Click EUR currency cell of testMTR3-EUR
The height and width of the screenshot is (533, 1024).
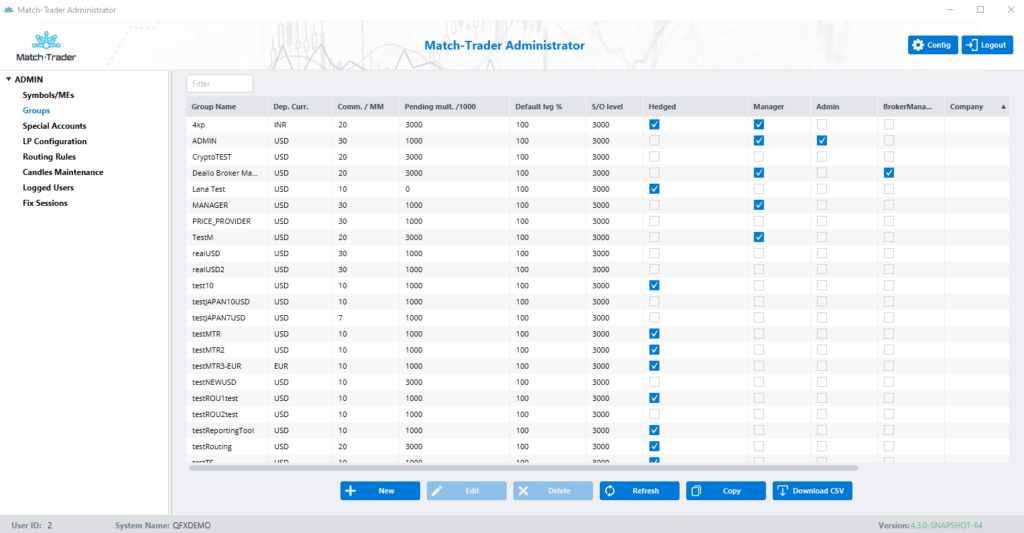pos(281,366)
